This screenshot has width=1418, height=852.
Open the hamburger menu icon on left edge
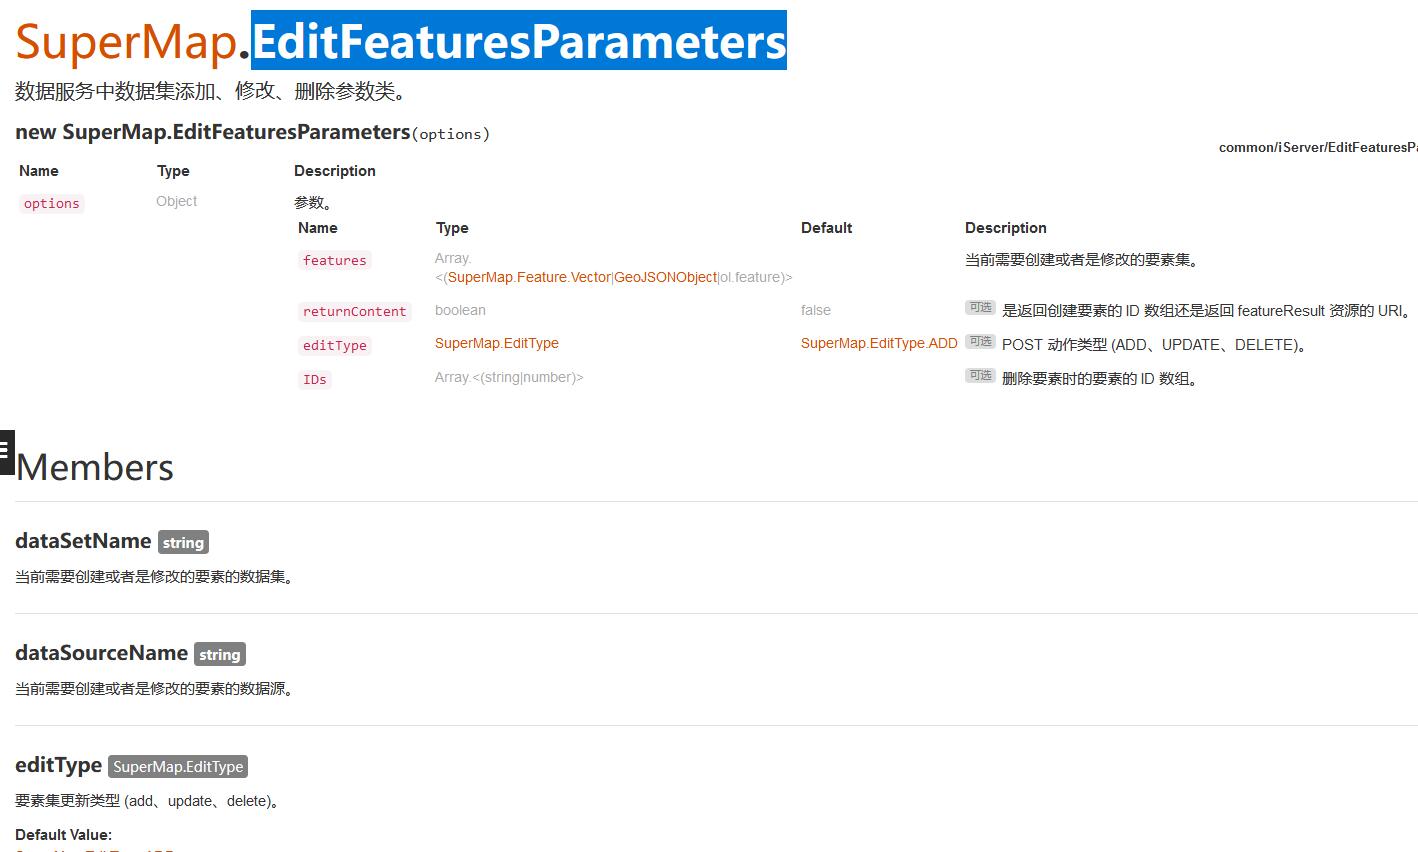6,451
